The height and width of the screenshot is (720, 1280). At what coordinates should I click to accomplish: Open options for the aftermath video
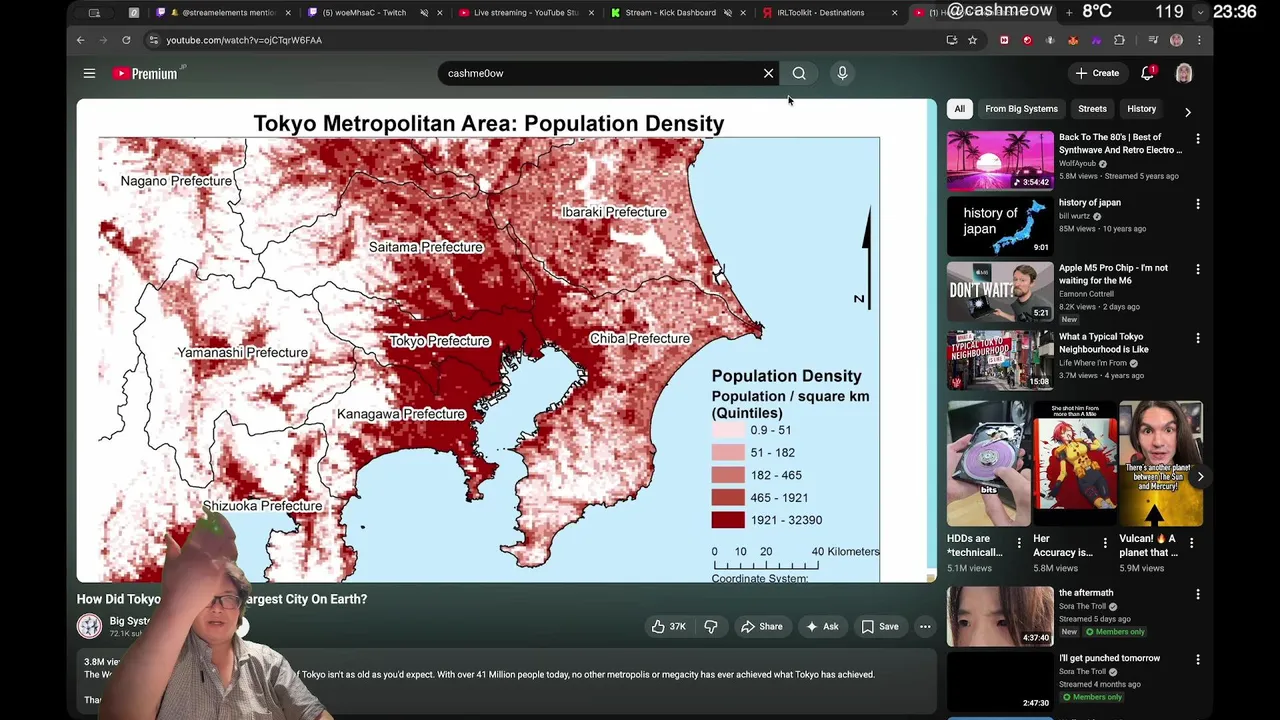[1198, 595]
